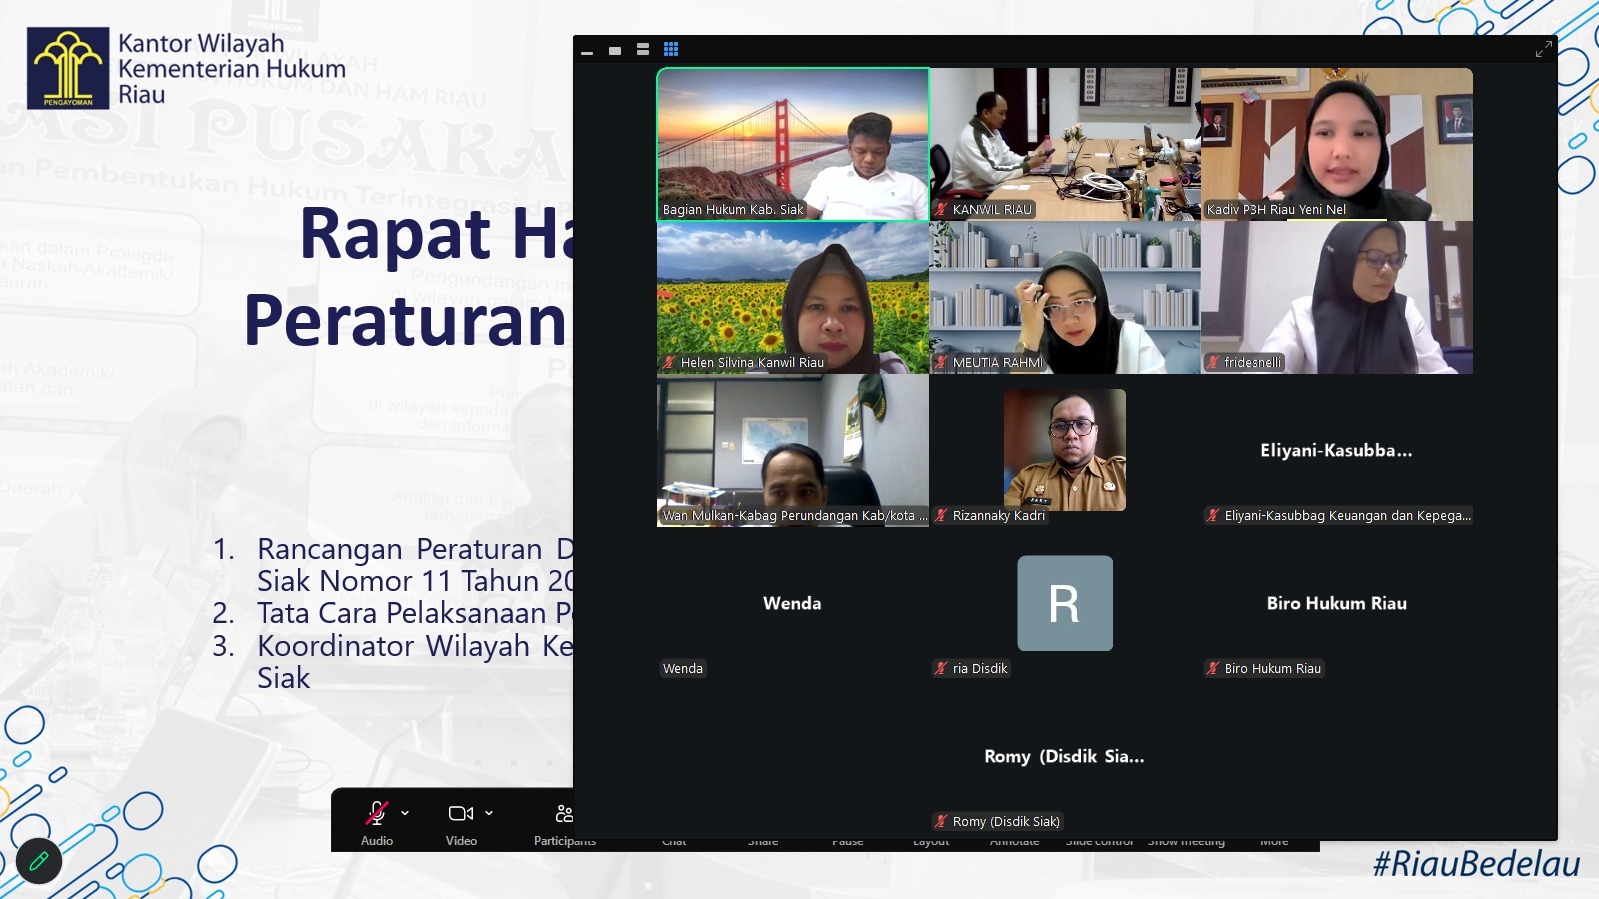Click the green pencil annotation button
The image size is (1599, 899).
click(x=39, y=861)
